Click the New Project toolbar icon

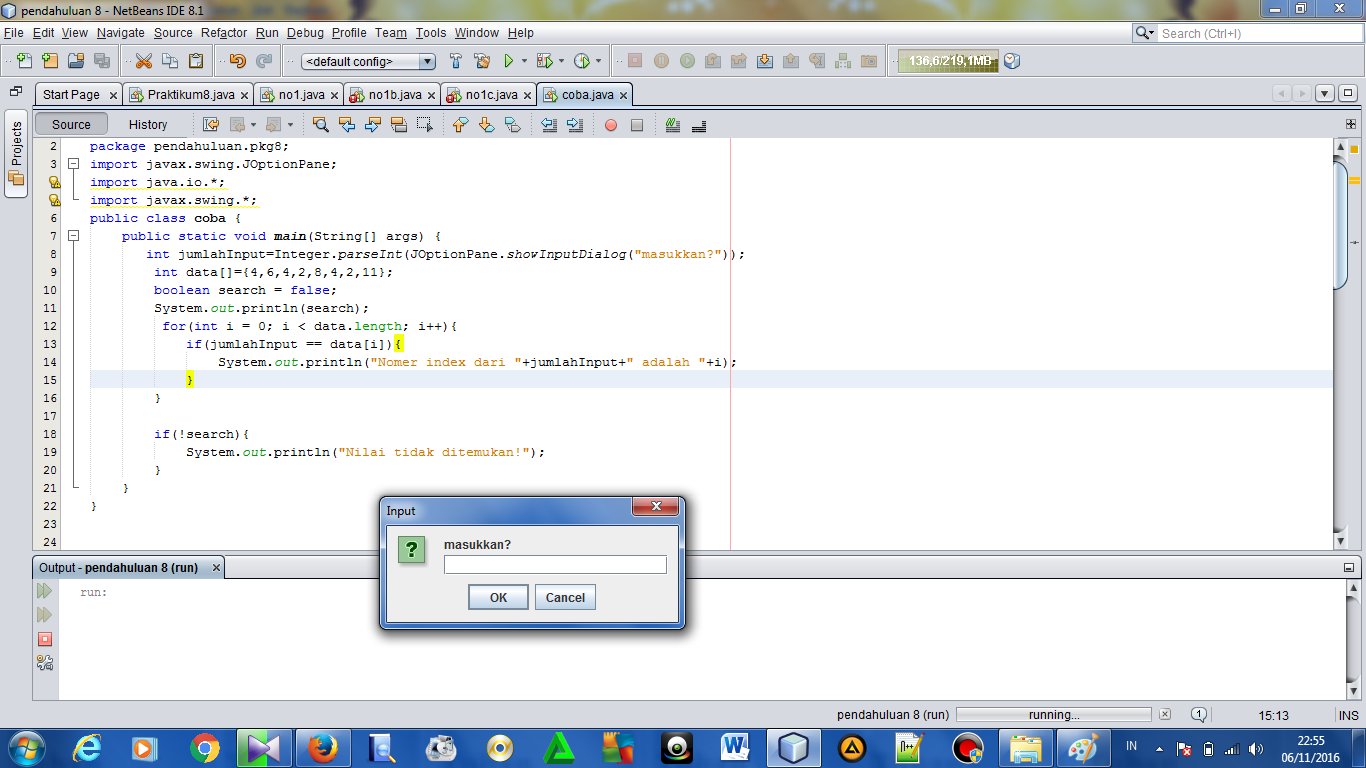click(x=50, y=61)
